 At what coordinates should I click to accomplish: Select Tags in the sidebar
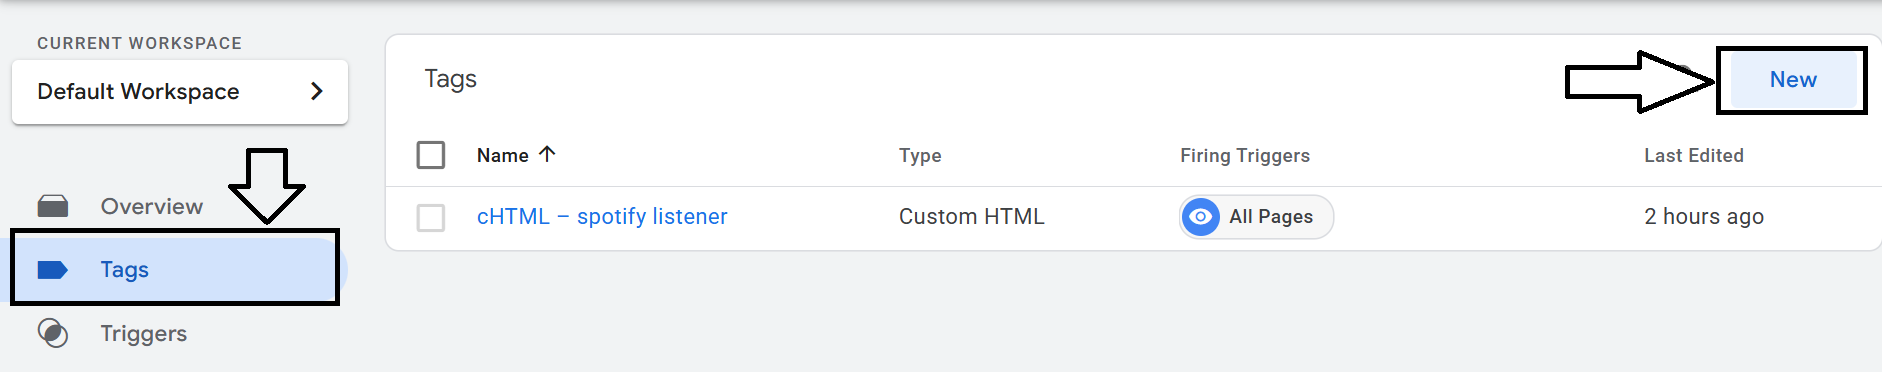click(x=175, y=269)
